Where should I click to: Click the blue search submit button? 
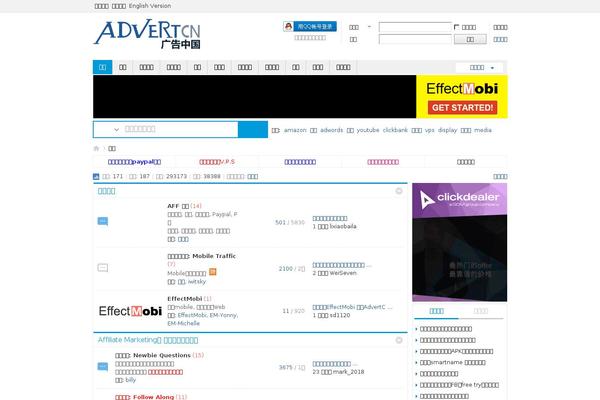click(253, 129)
